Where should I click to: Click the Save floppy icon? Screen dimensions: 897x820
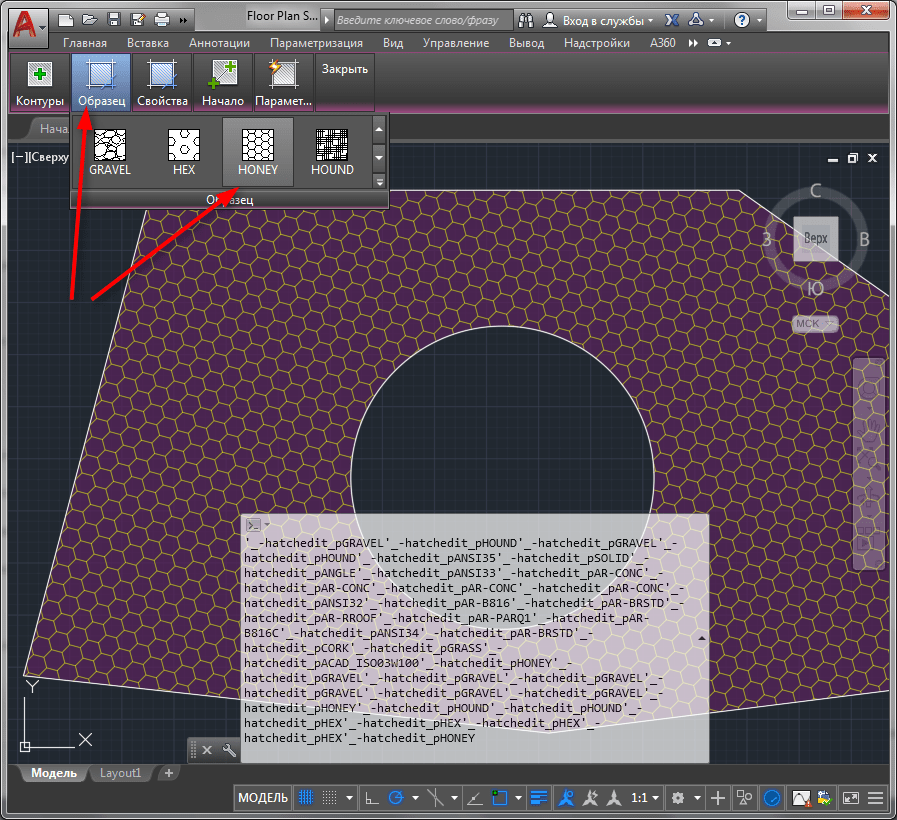pos(114,20)
